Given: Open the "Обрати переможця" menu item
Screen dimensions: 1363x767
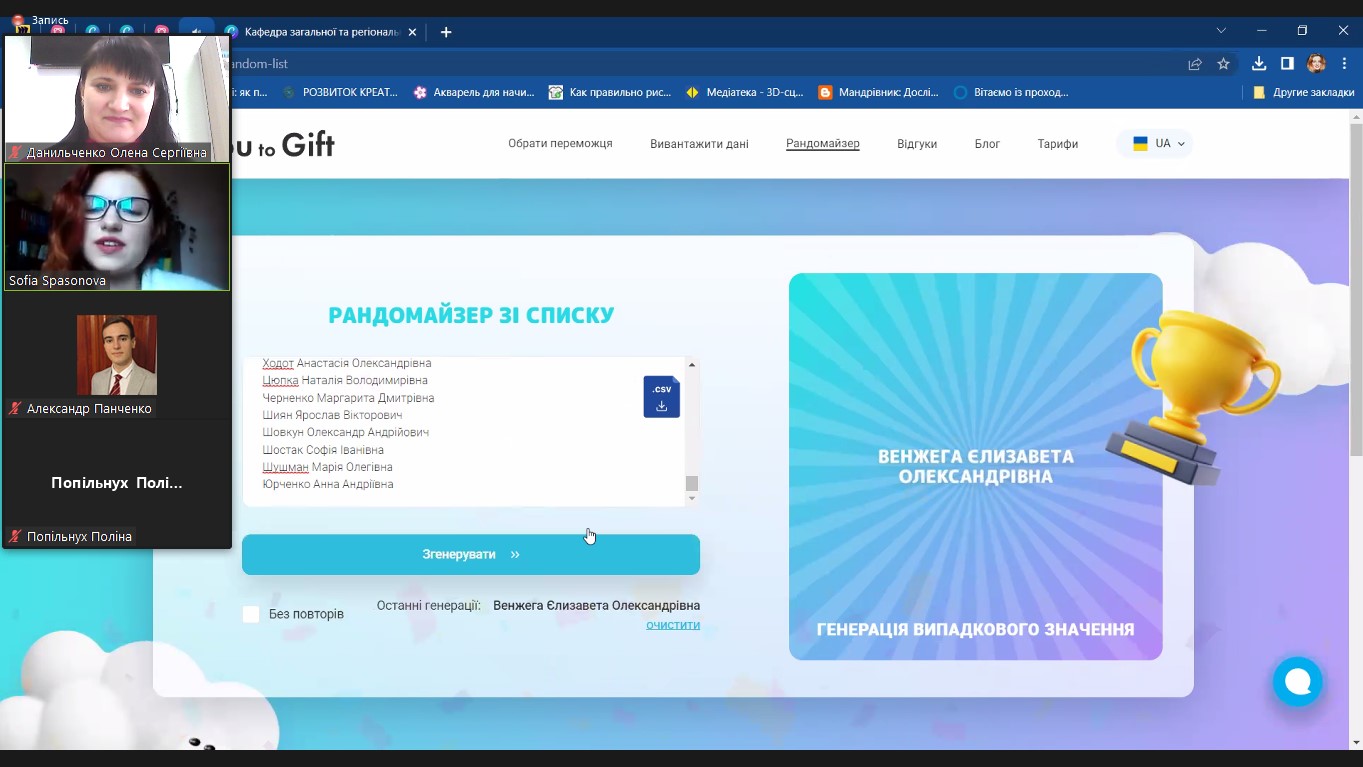Looking at the screenshot, I should (560, 144).
